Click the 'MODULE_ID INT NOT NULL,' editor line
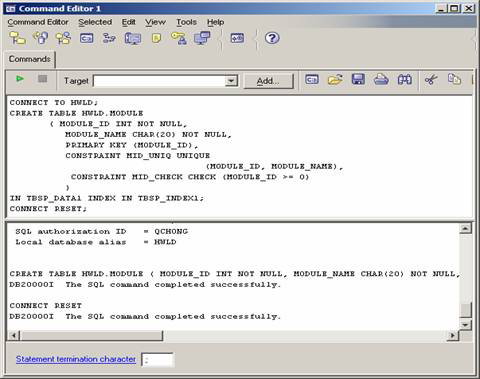480x379 pixels. (118, 124)
